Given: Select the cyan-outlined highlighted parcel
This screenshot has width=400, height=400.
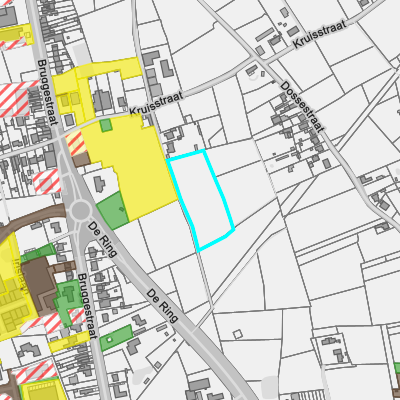Looking at the screenshot, I should [x=200, y=200].
